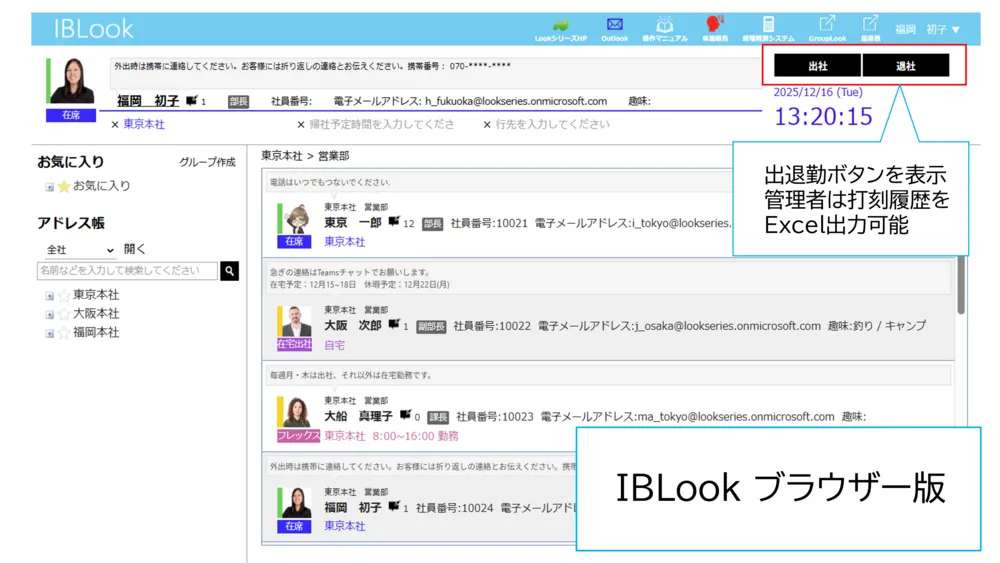The height and width of the screenshot is (563, 1000).
Task: Click the 開く button next to 全社
Action: [135, 249]
